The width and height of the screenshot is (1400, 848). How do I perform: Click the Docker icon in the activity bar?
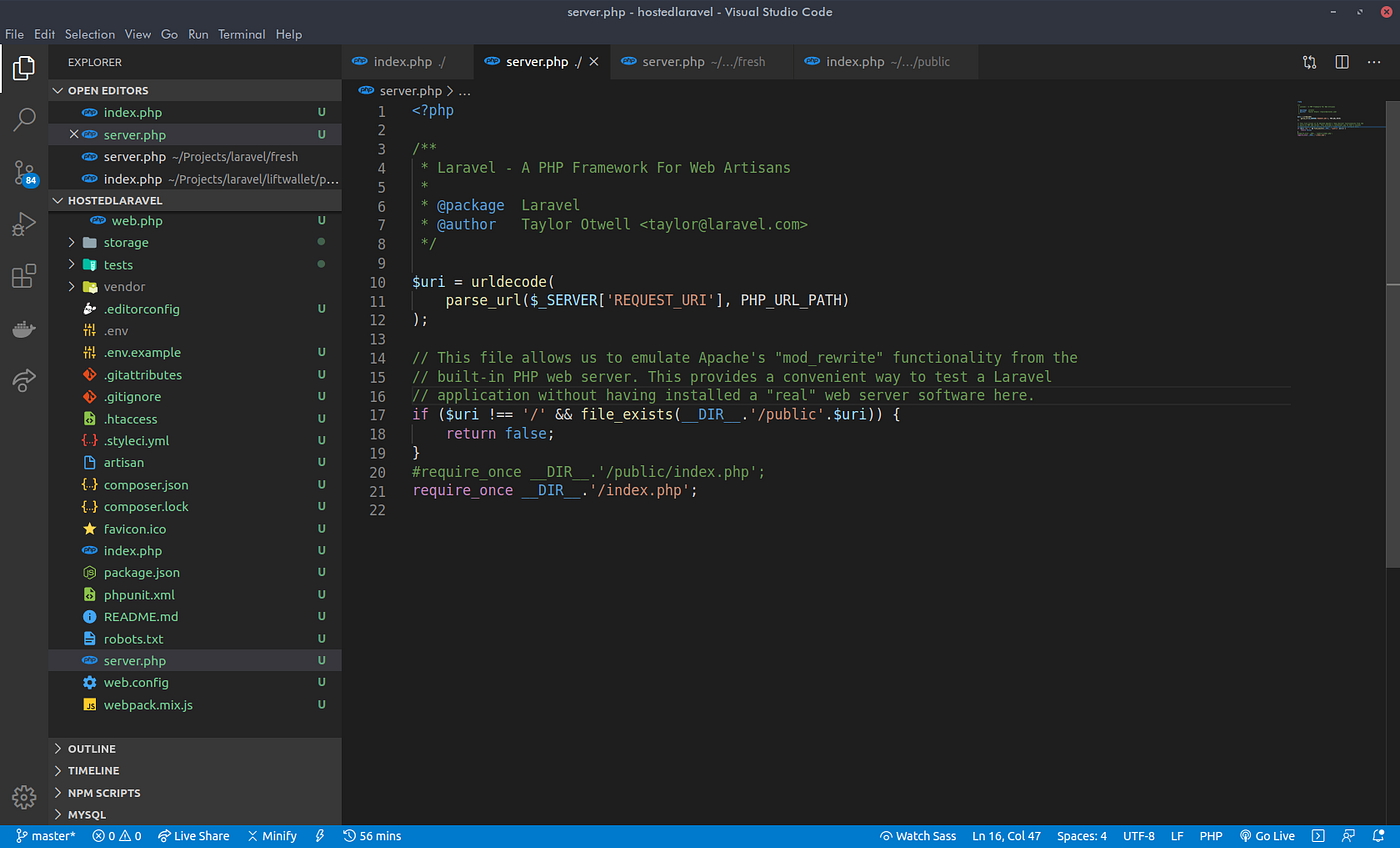[24, 328]
